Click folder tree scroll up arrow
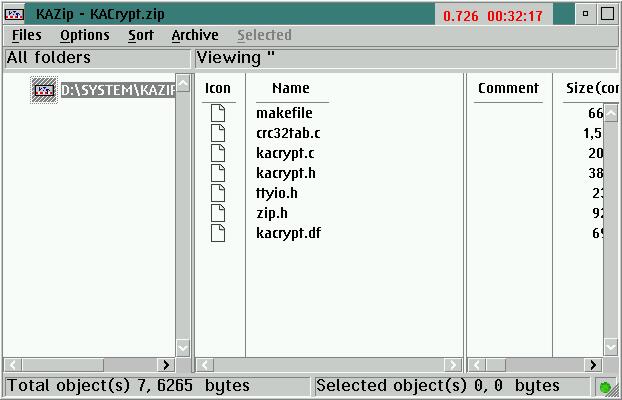The image size is (622, 400). [x=183, y=83]
